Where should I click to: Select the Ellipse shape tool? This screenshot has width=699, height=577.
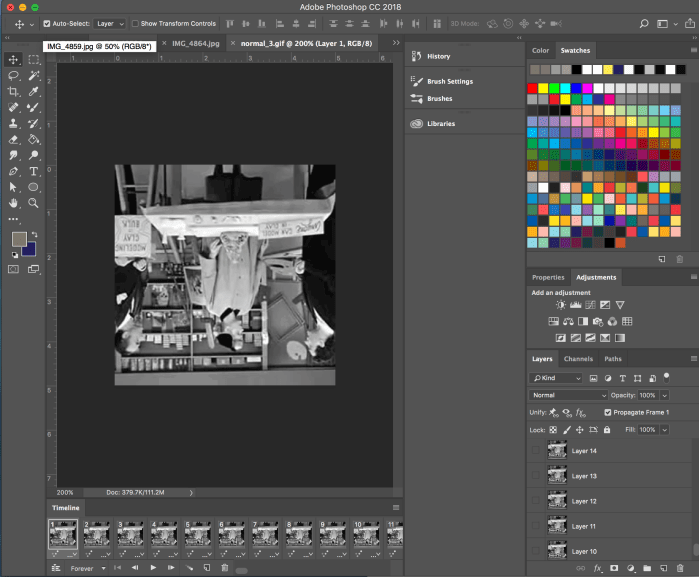[33, 187]
